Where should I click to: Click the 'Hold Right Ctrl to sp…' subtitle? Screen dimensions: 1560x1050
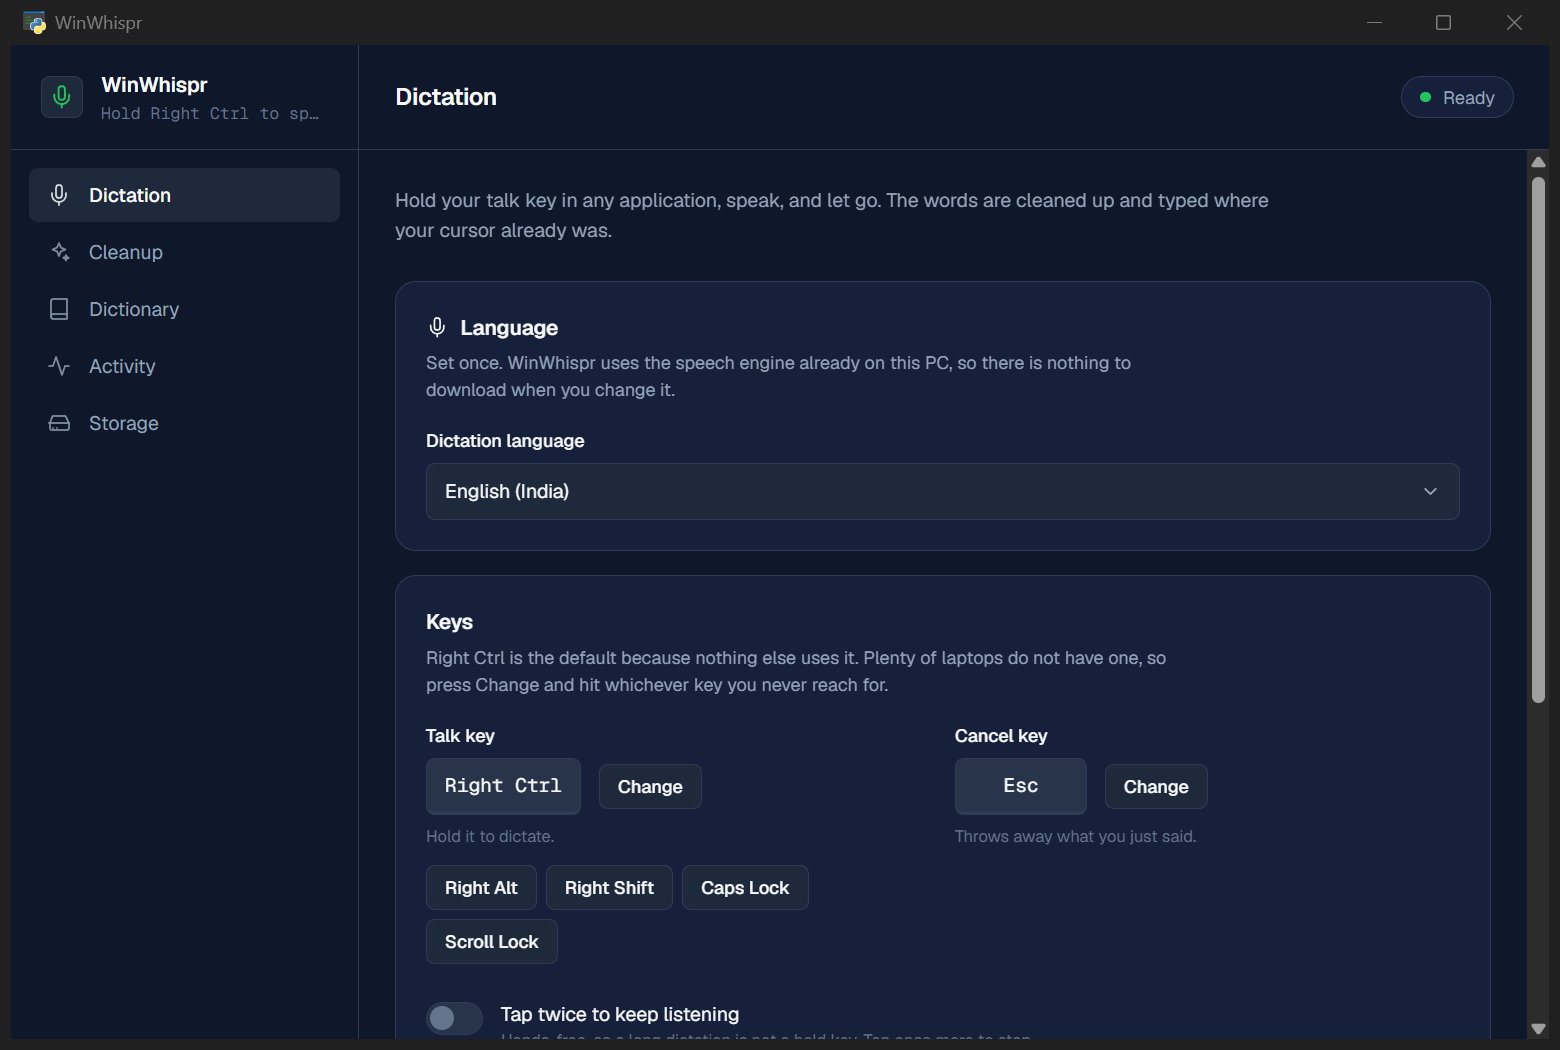pos(210,113)
